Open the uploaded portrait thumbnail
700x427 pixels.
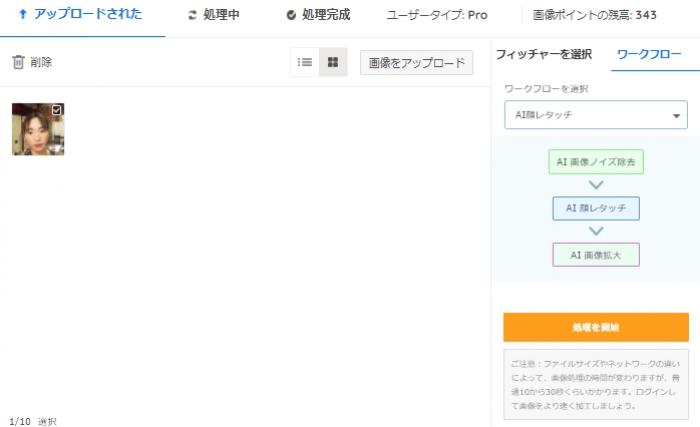36,132
